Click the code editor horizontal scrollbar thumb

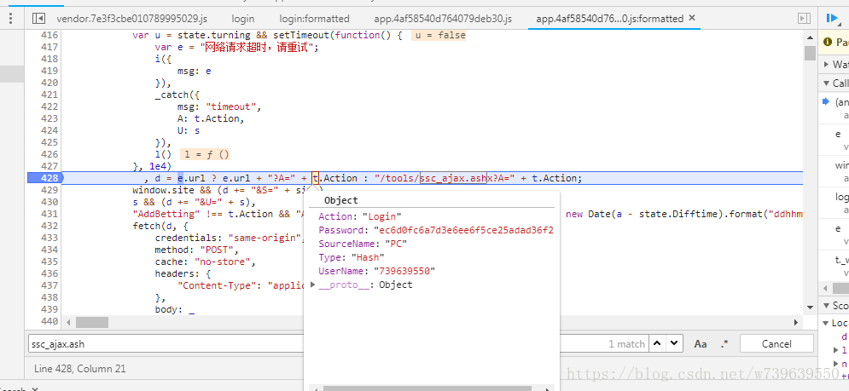coord(92,323)
